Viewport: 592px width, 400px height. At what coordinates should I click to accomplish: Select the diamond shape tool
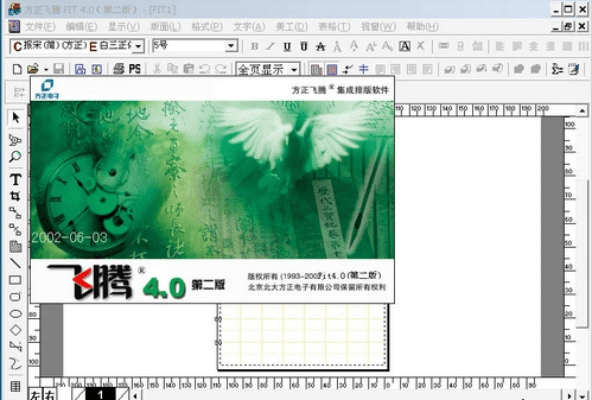point(15,330)
